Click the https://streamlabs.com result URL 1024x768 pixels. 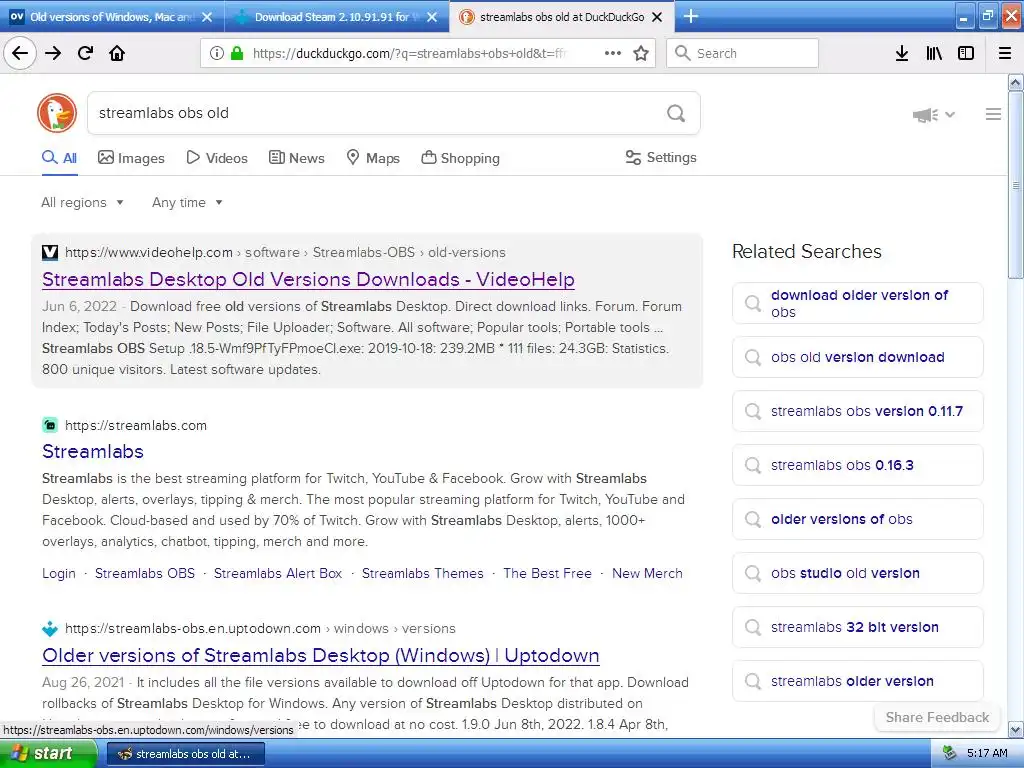[136, 425]
